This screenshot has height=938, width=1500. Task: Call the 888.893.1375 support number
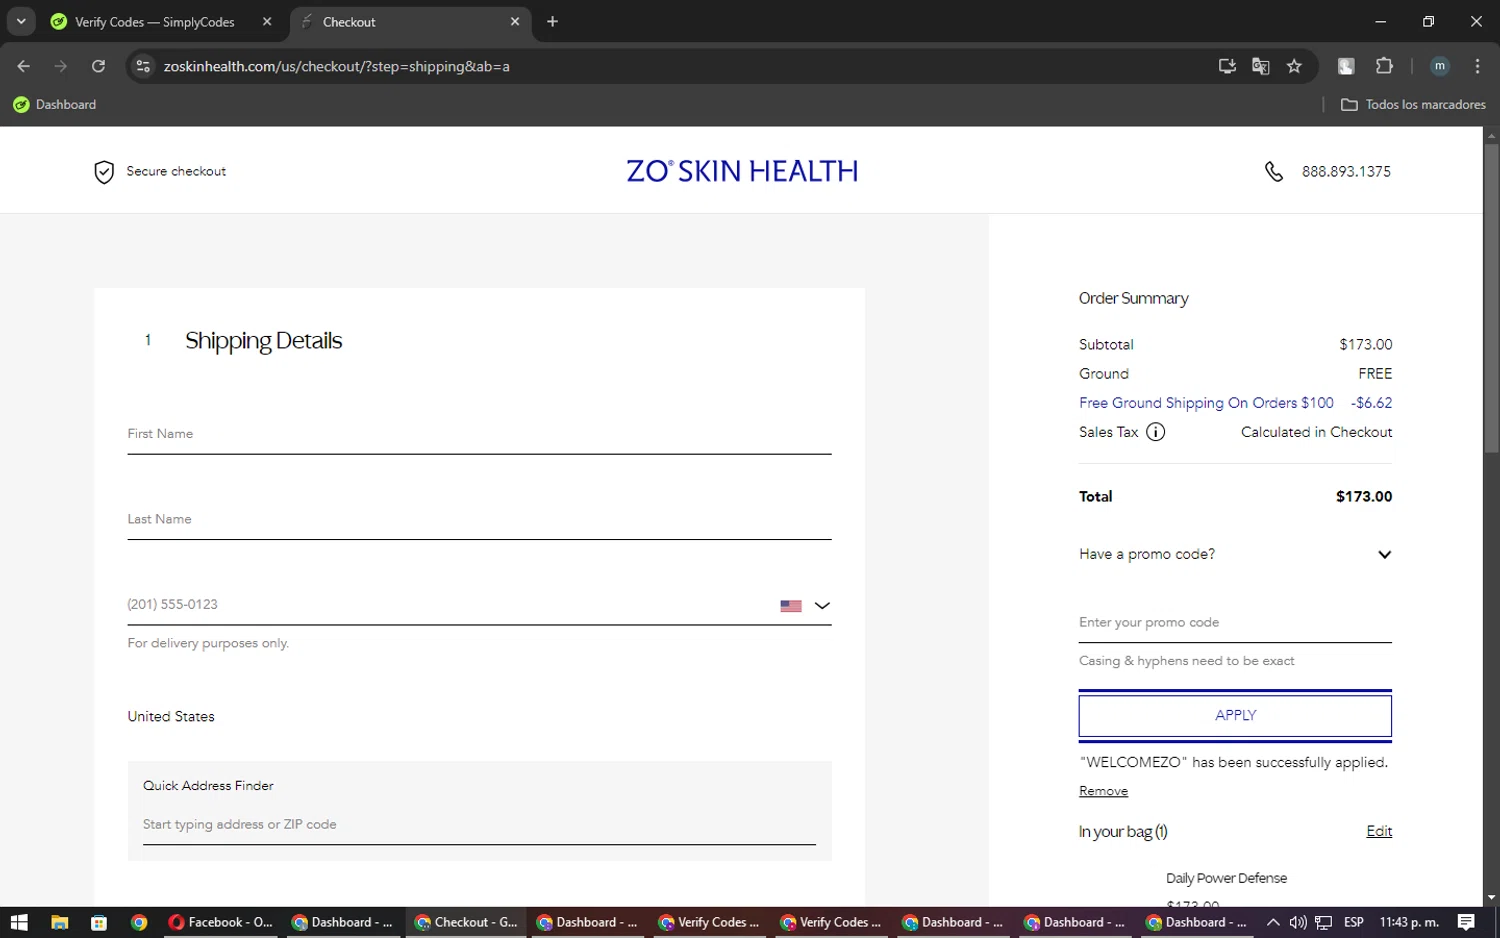tap(1346, 172)
